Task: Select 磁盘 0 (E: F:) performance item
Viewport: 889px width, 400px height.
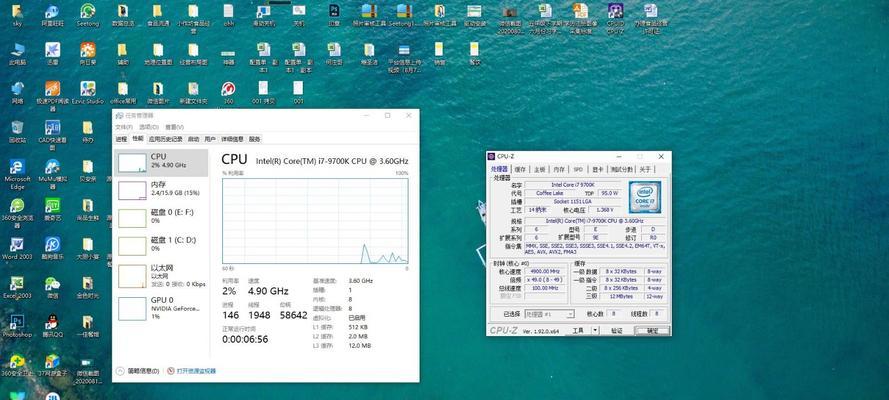Action: (162, 218)
